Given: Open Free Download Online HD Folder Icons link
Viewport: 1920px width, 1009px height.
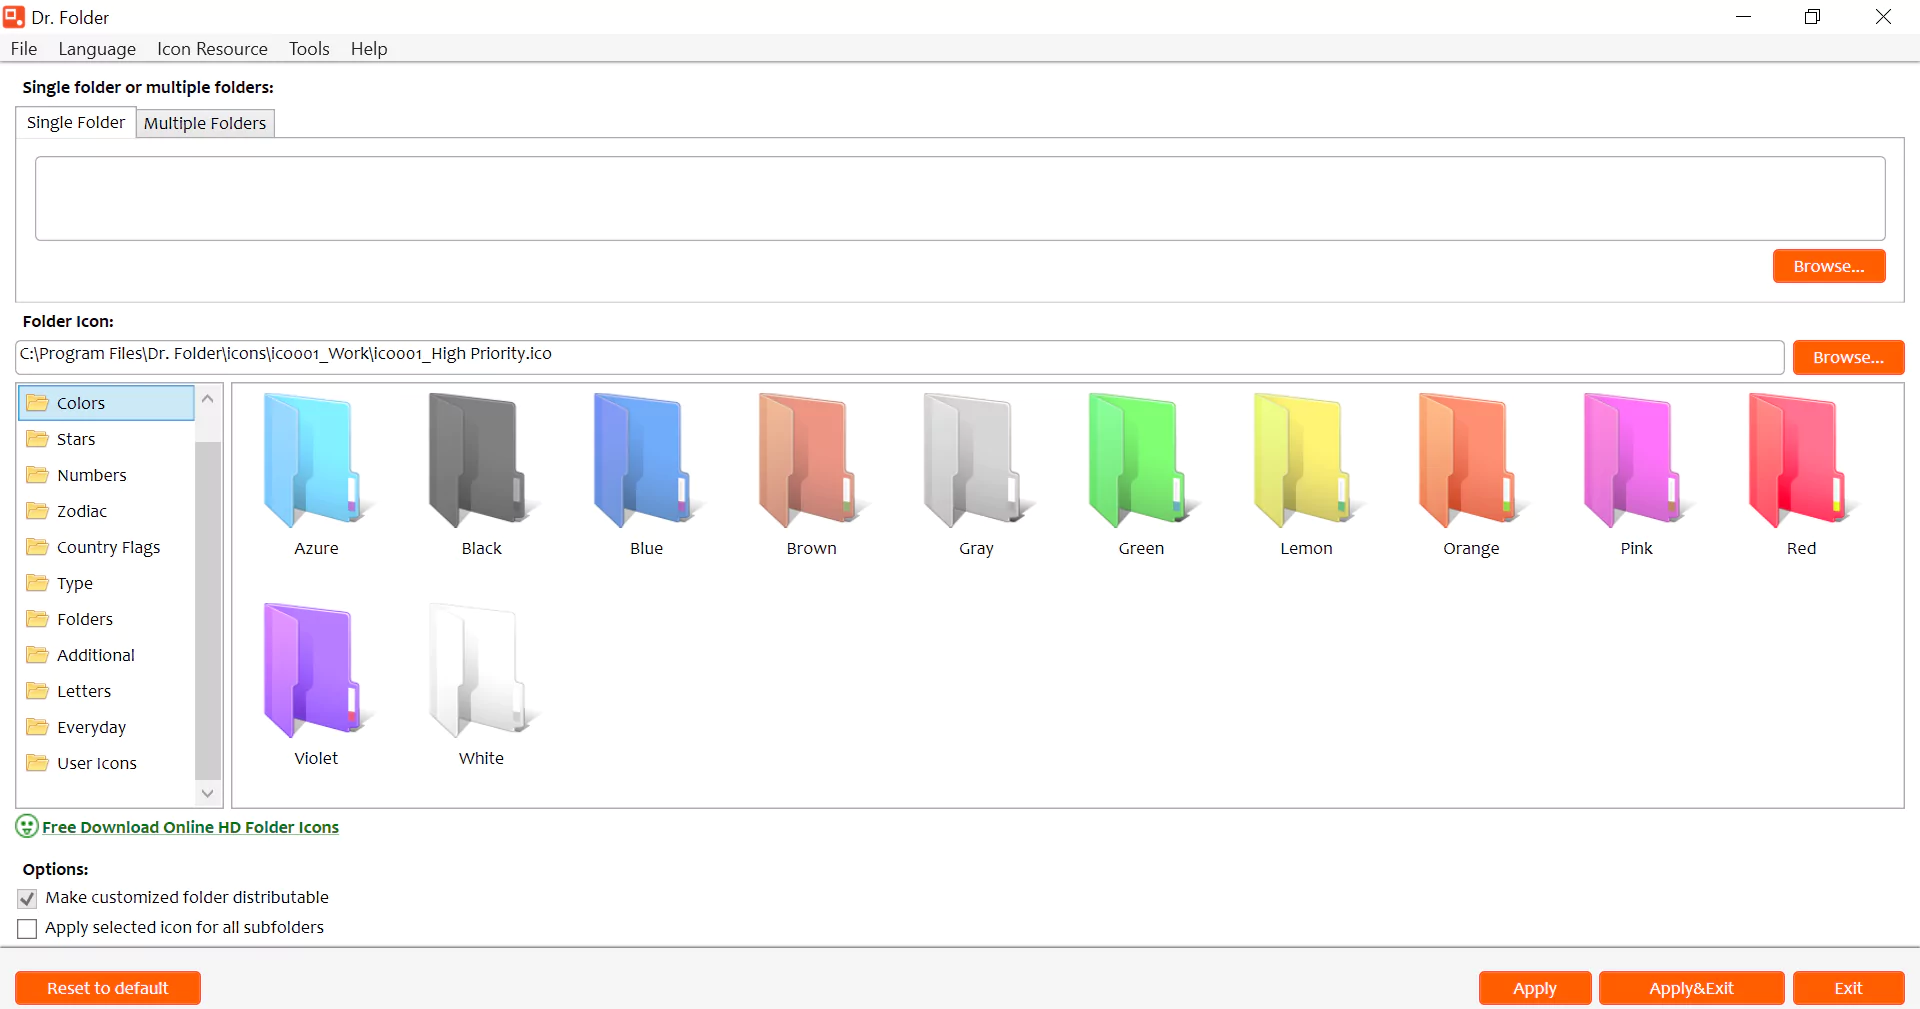Looking at the screenshot, I should 191,827.
